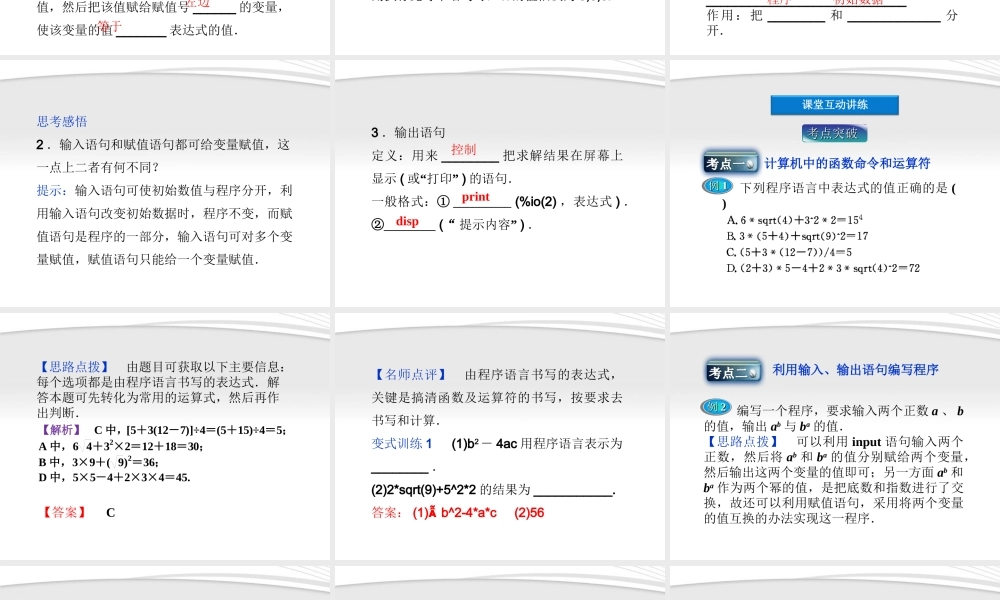Click the red fill-in answer disp

(x=407, y=221)
